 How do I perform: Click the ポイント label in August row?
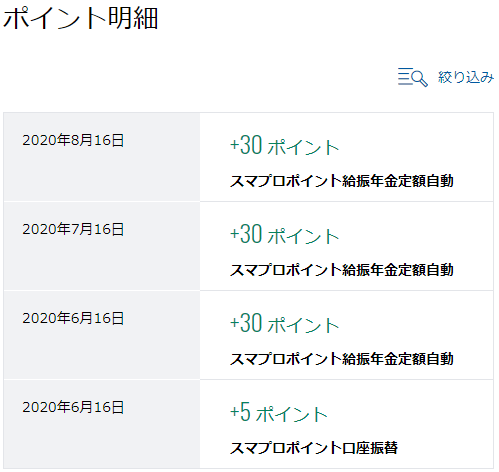pos(303,147)
